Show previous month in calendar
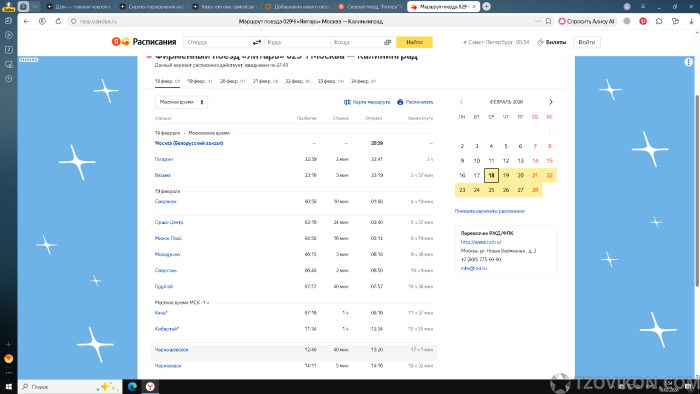This screenshot has width=700, height=394. coord(462,102)
